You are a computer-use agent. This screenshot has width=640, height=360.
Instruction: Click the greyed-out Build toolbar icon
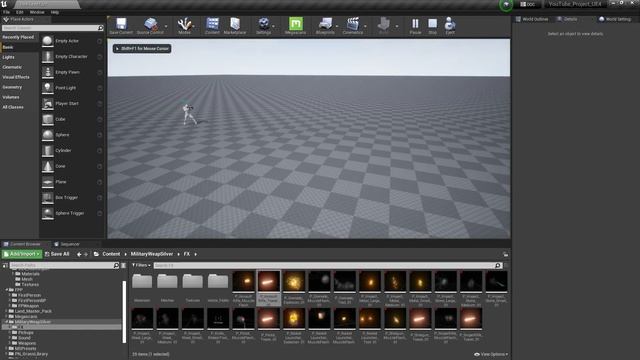pos(384,24)
